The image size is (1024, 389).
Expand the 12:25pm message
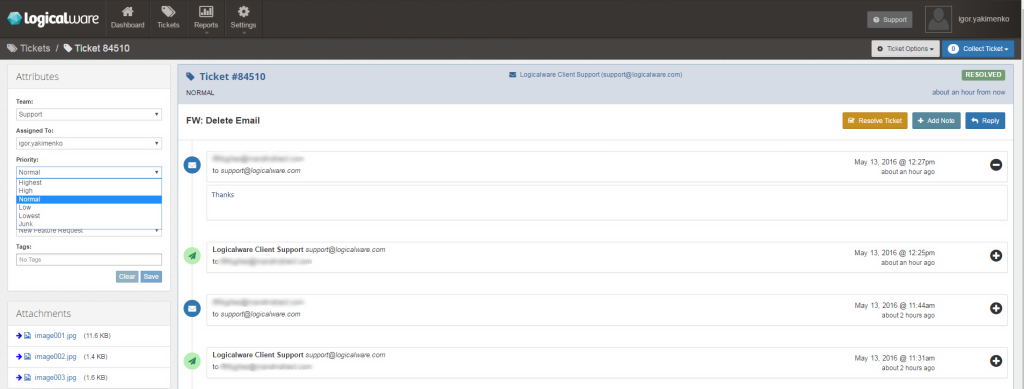click(996, 257)
